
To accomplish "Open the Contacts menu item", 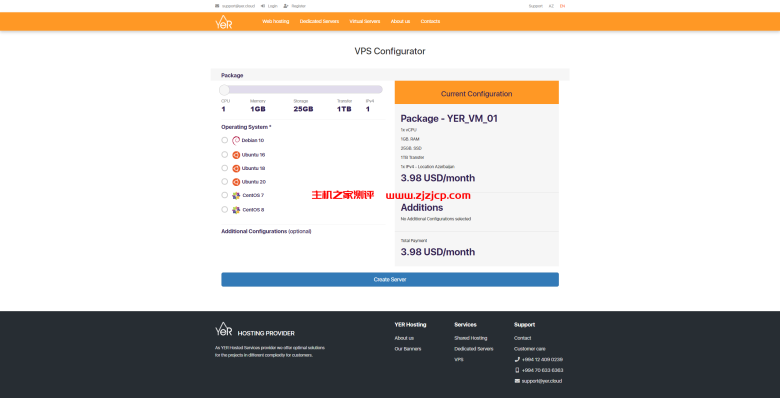I will 430,21.
